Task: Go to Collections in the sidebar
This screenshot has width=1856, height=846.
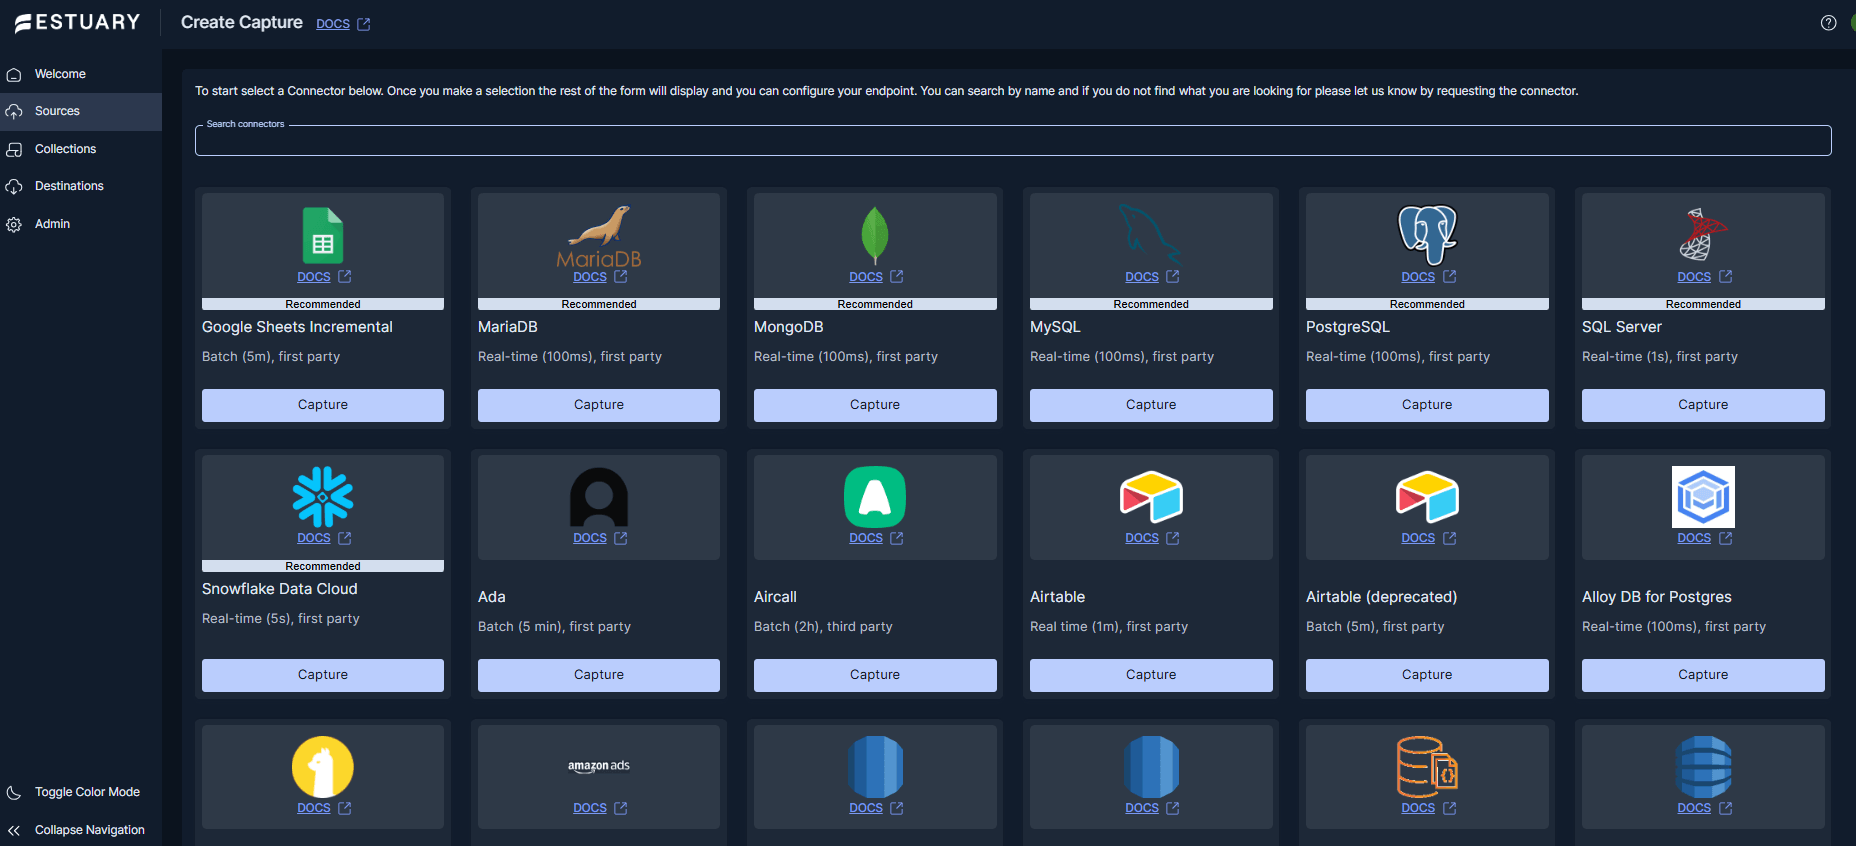Action: tap(65, 149)
